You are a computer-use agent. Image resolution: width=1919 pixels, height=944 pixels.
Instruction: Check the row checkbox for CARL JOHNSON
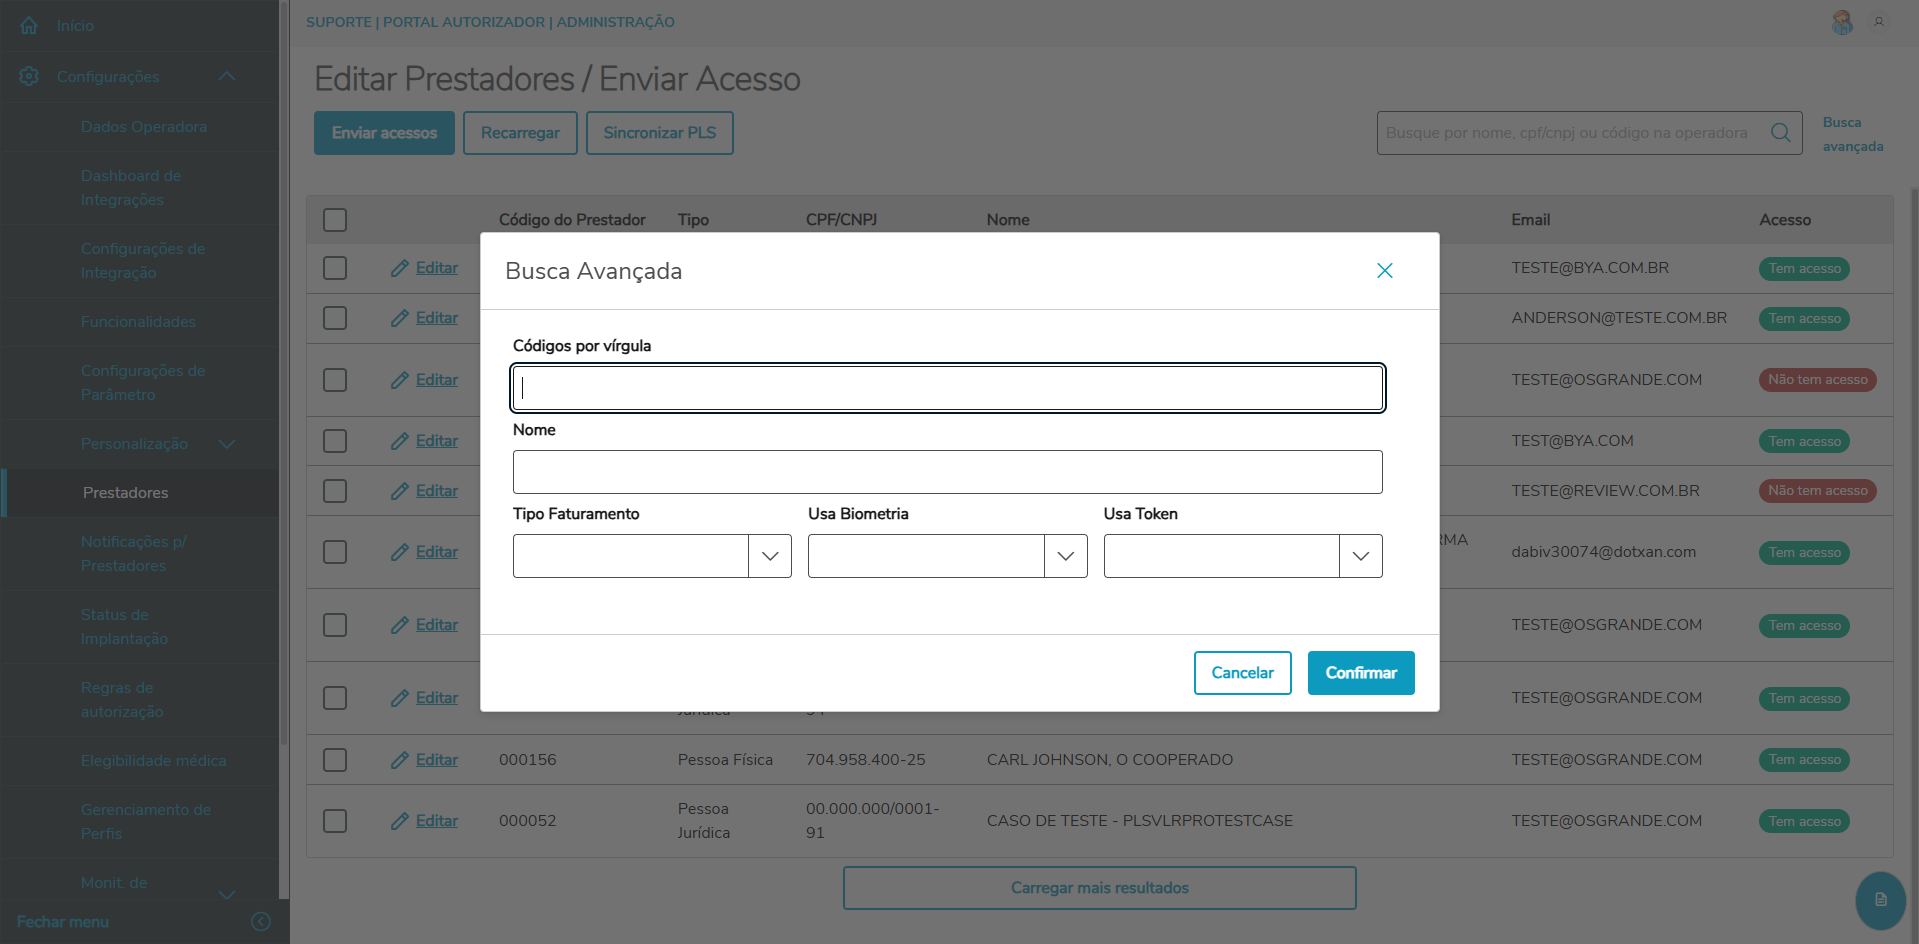(335, 760)
